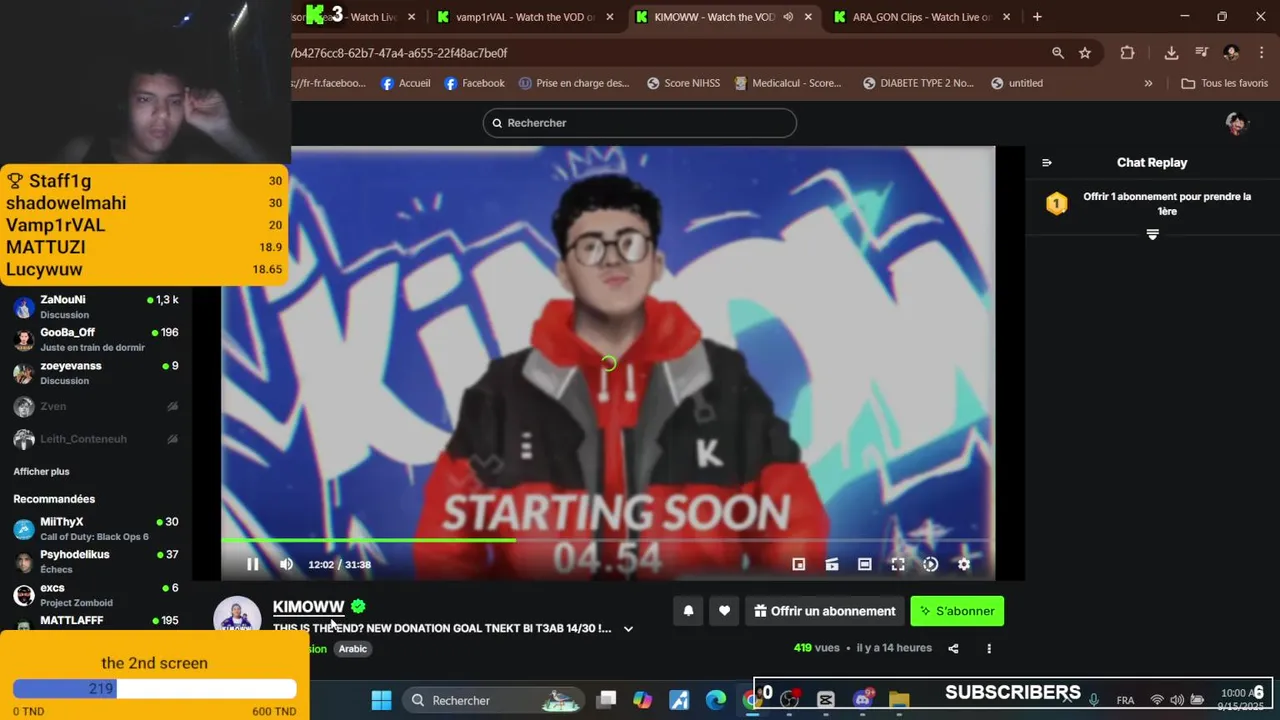Image resolution: width=1280 pixels, height=720 pixels.
Task: Close the ARA_GON Clips tab
Action: (1006, 17)
